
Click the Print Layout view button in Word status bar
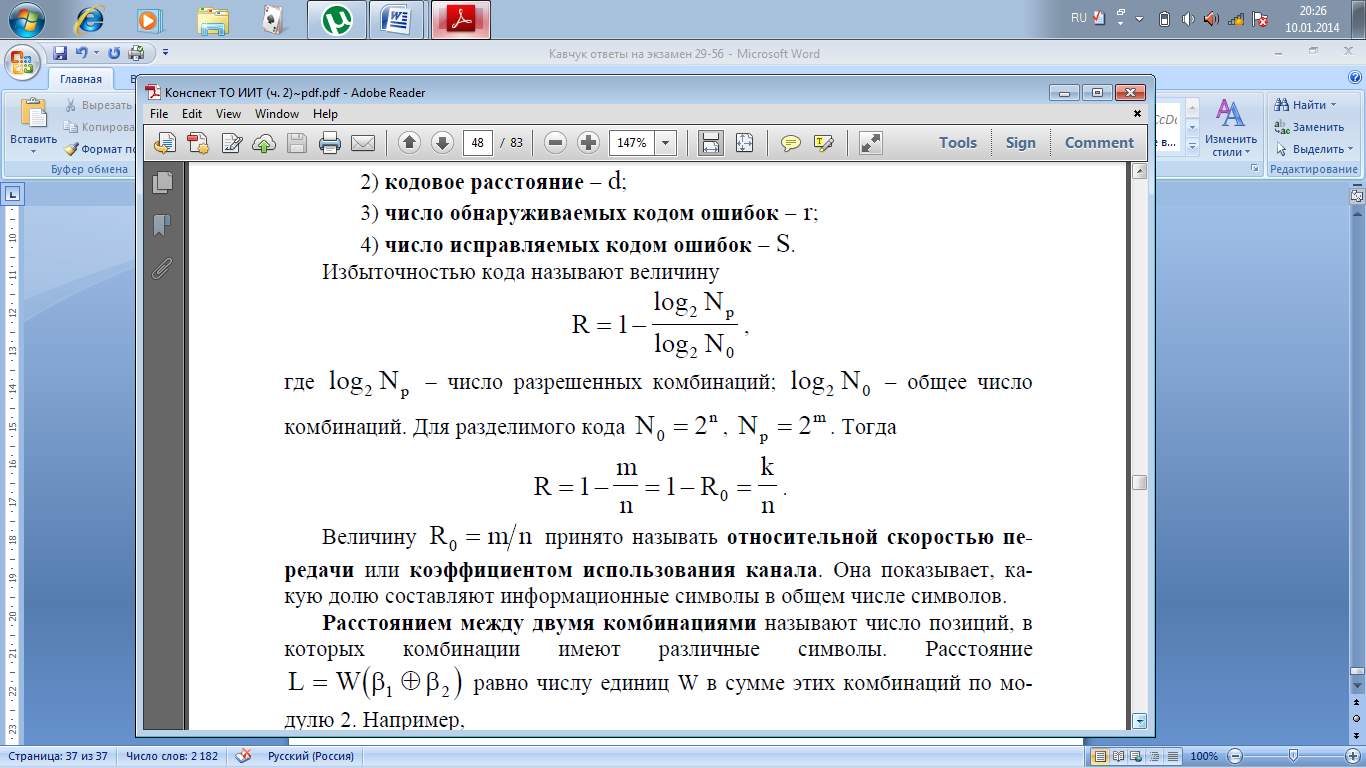pos(1101,756)
